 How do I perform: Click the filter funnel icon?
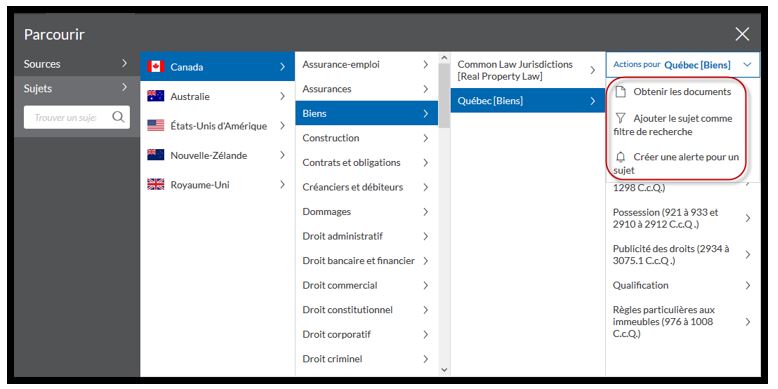coord(620,118)
